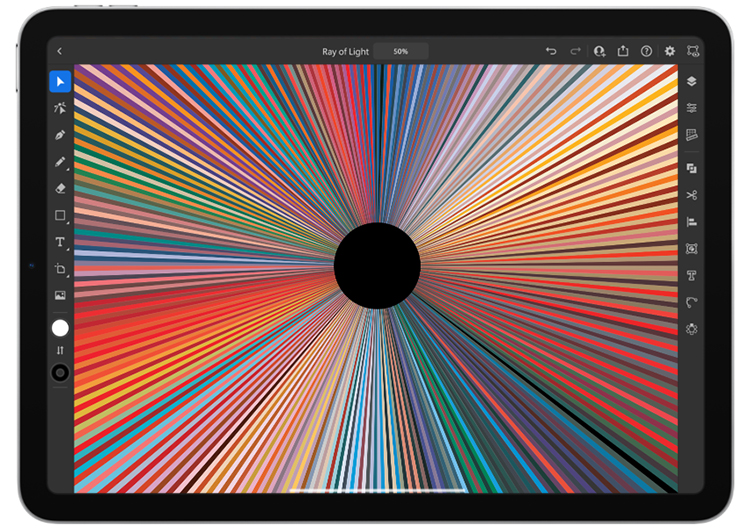Select the Artboard tool
This screenshot has width=750, height=530.
point(60,269)
